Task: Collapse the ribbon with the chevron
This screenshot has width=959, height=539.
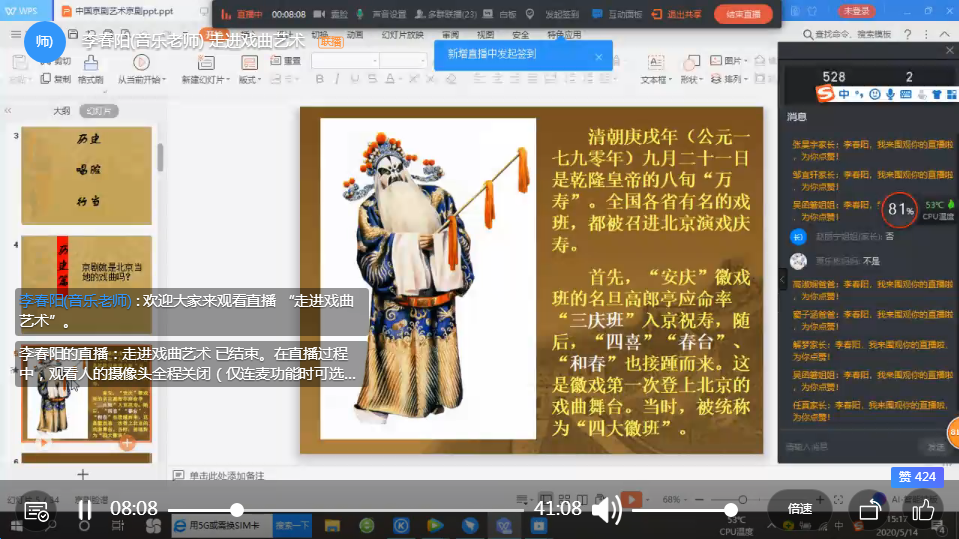Action: (945, 34)
